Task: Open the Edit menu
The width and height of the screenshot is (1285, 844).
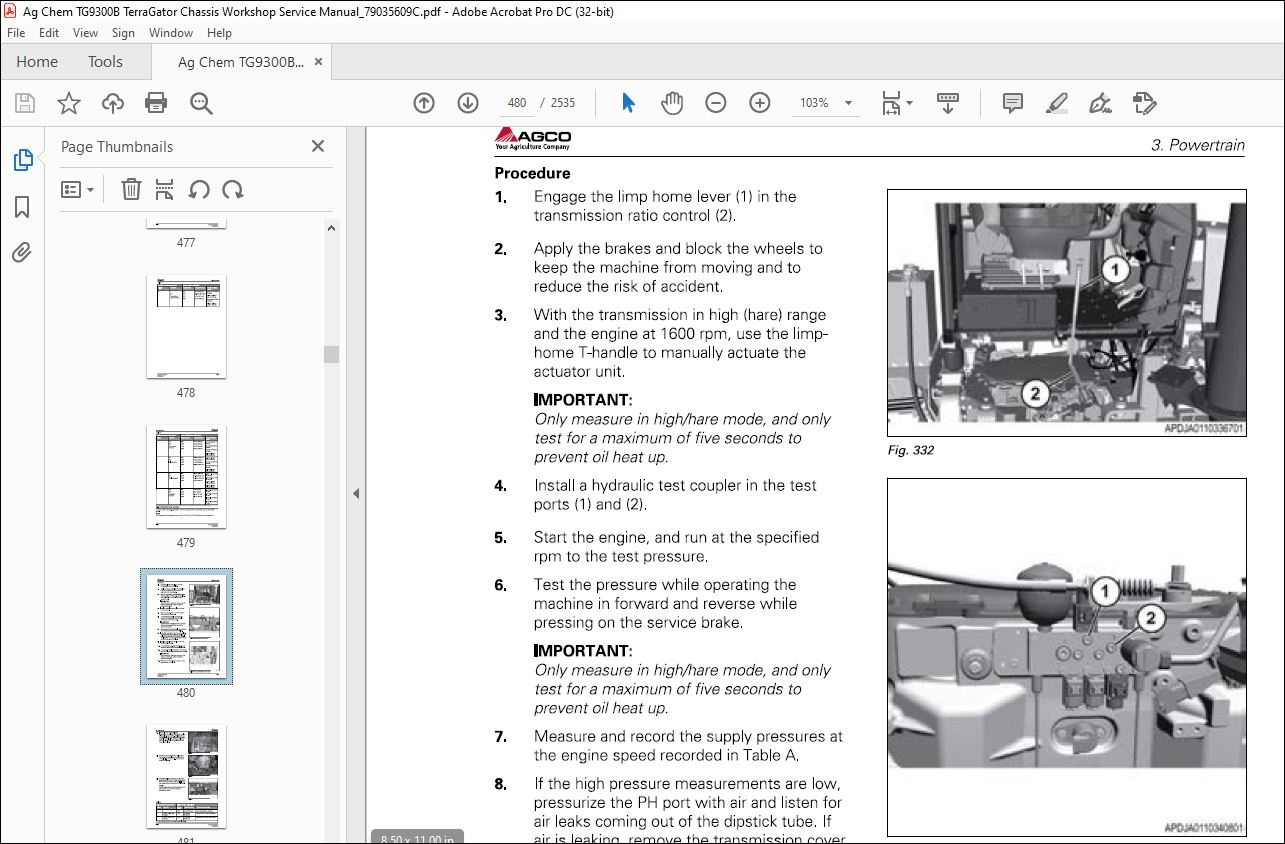Action: 49,33
